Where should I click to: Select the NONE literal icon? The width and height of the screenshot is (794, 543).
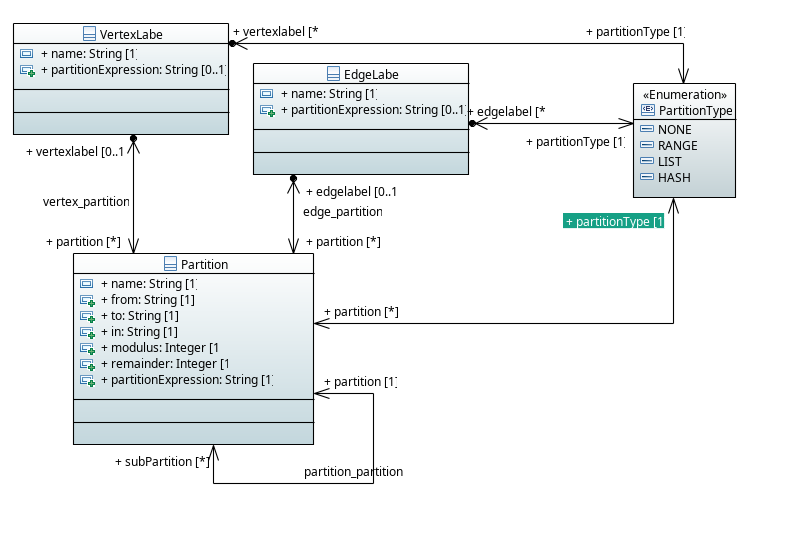[x=646, y=130]
